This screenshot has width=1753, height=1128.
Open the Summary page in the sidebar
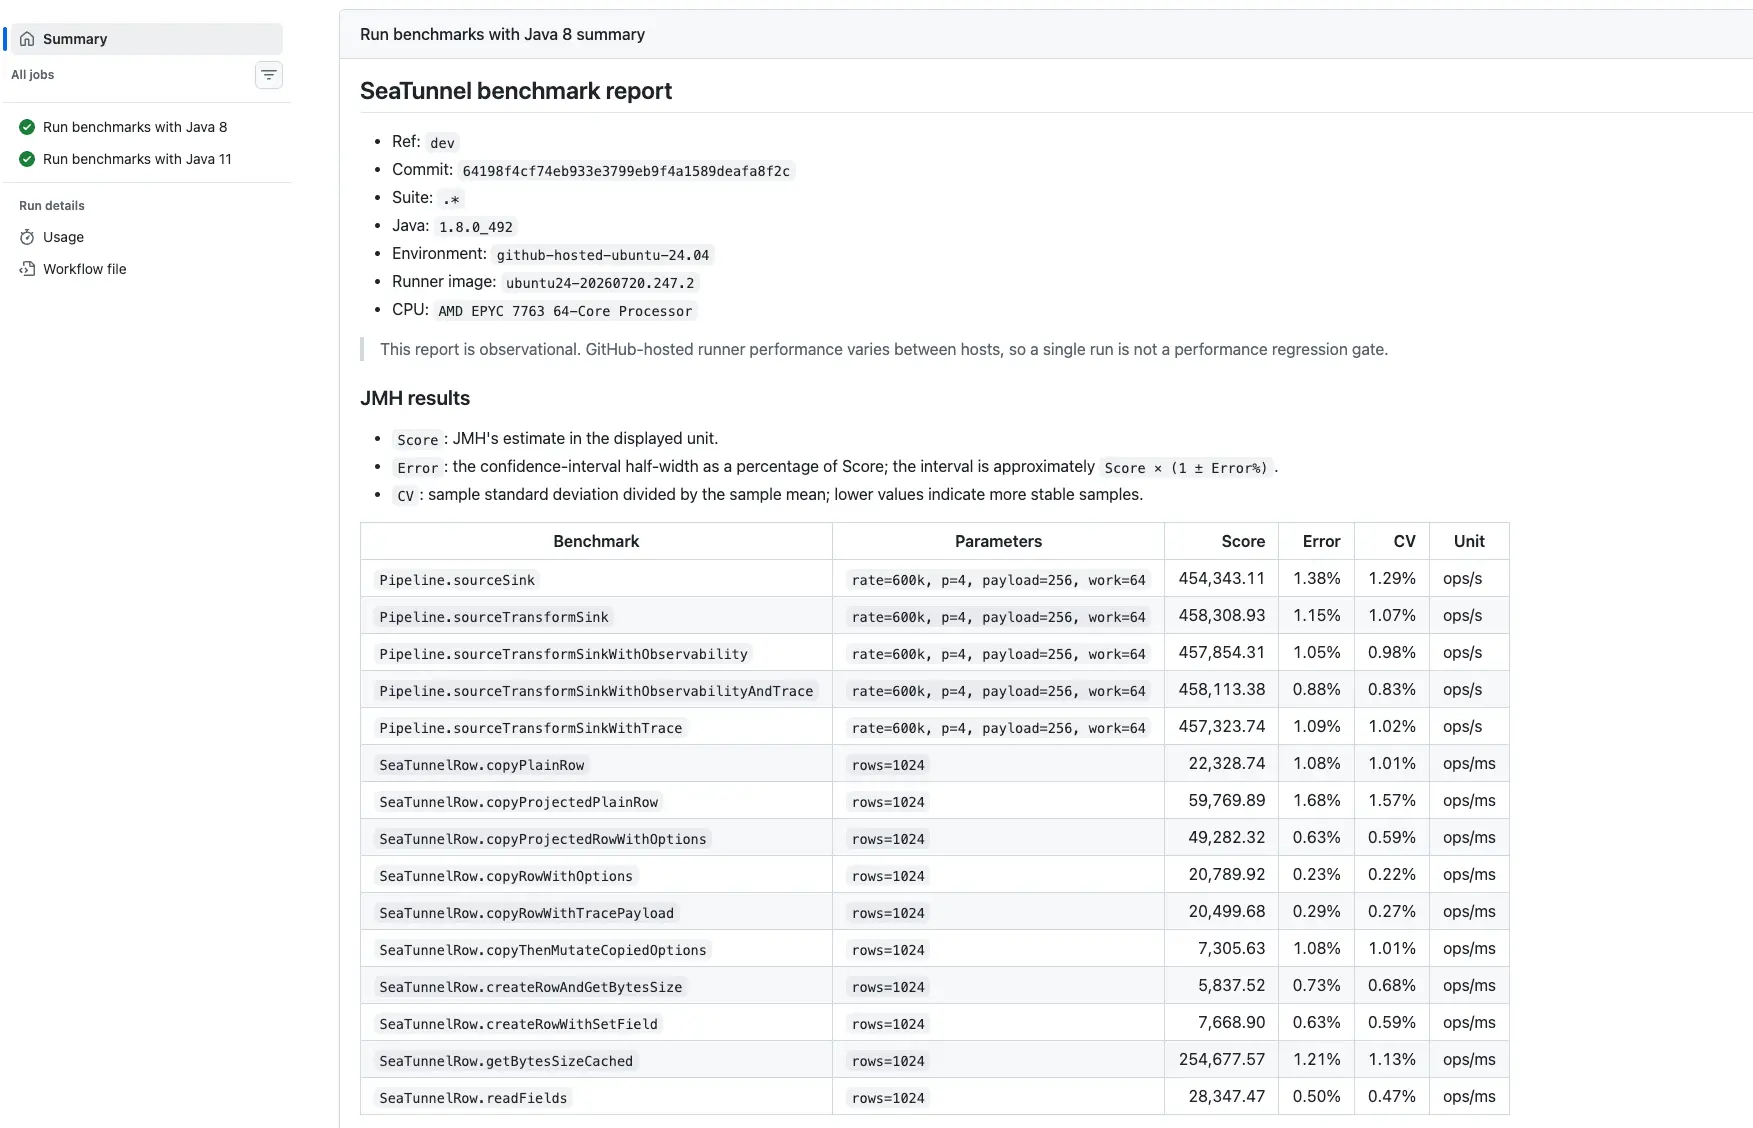click(x=146, y=39)
